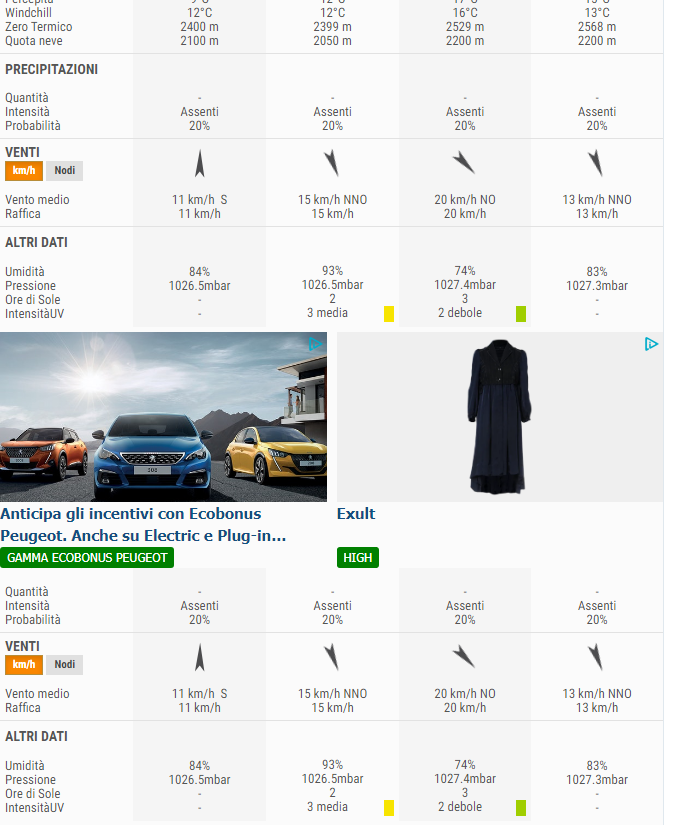
Task: Select '93%' humidity value above the ads
Action: (332, 271)
